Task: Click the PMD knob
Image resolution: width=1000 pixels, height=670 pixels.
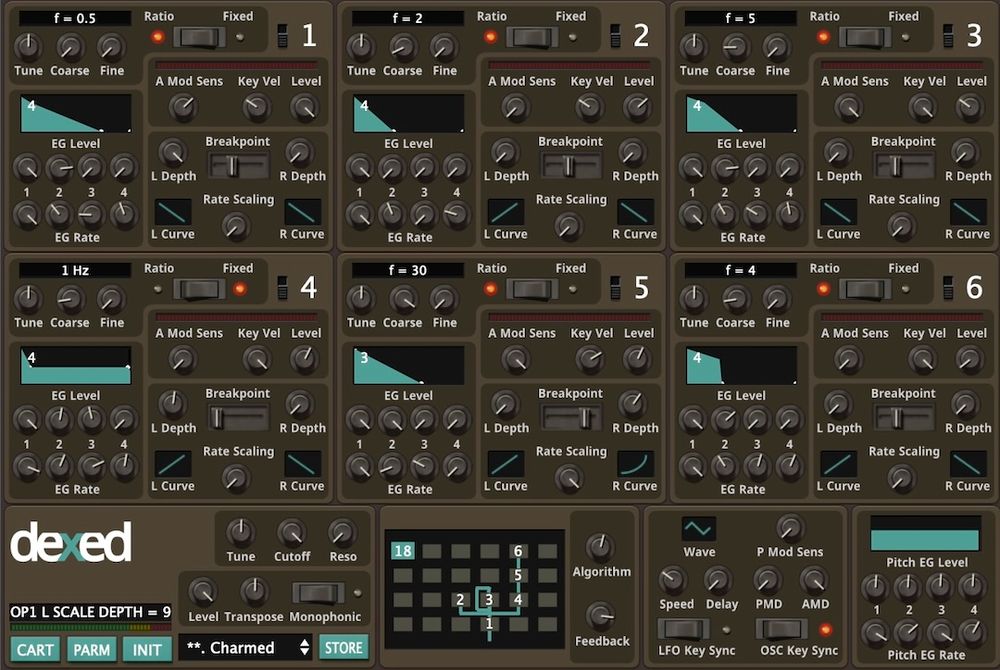Action: tap(767, 579)
